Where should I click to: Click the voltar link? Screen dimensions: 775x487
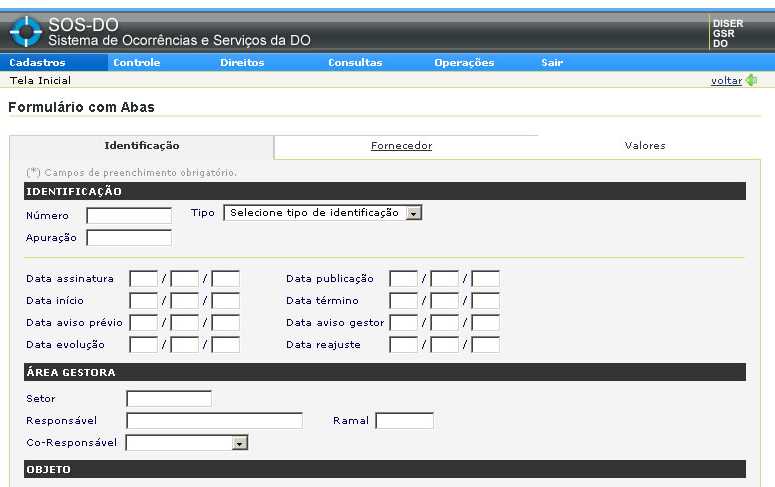(x=725, y=80)
